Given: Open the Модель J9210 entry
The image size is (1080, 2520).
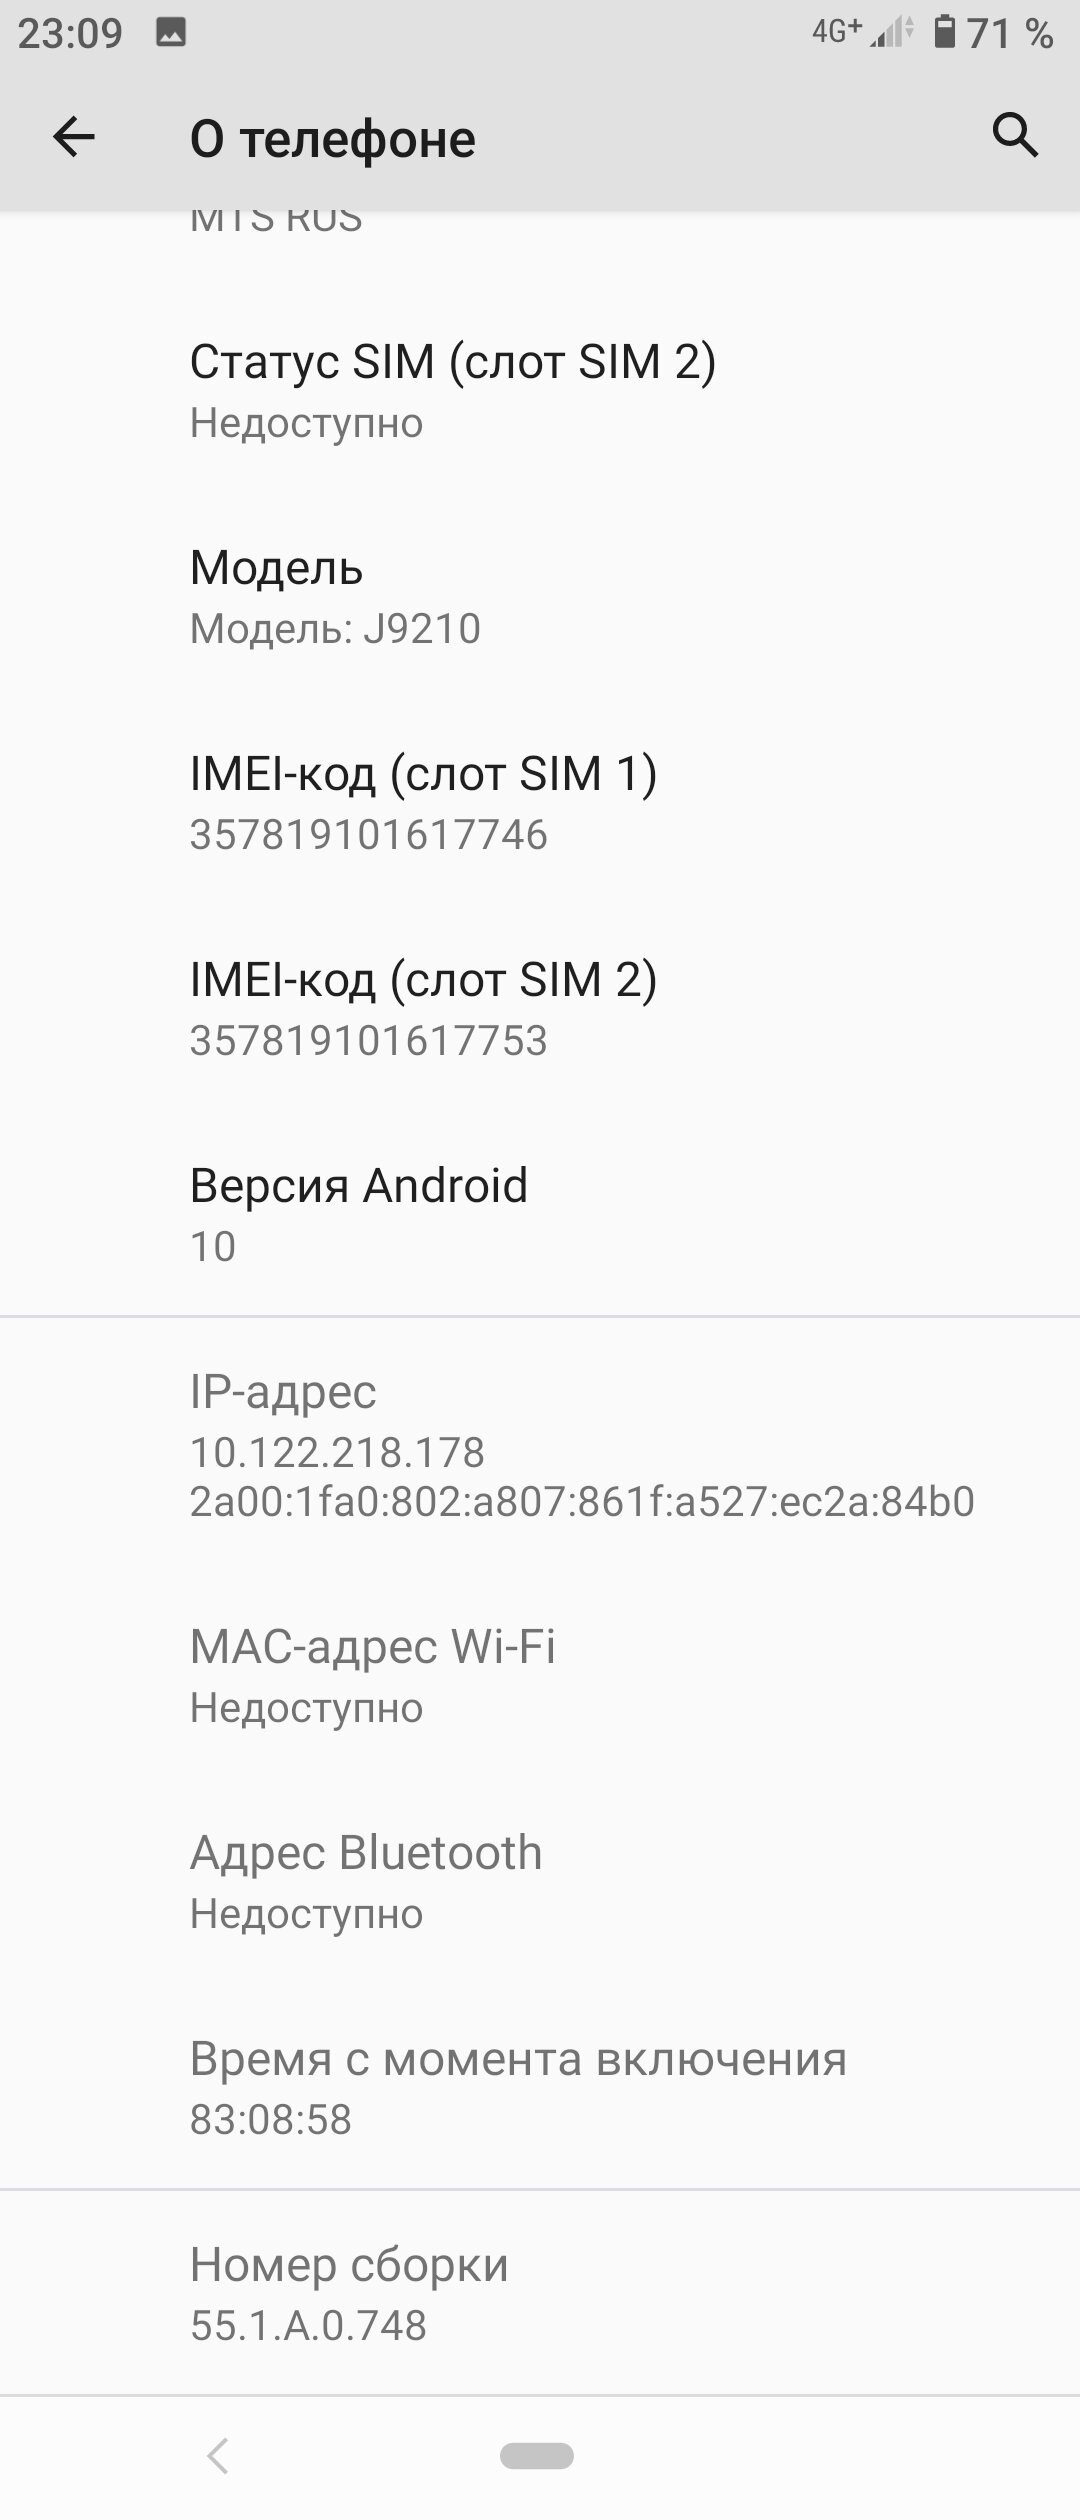Looking at the screenshot, I should [x=540, y=597].
